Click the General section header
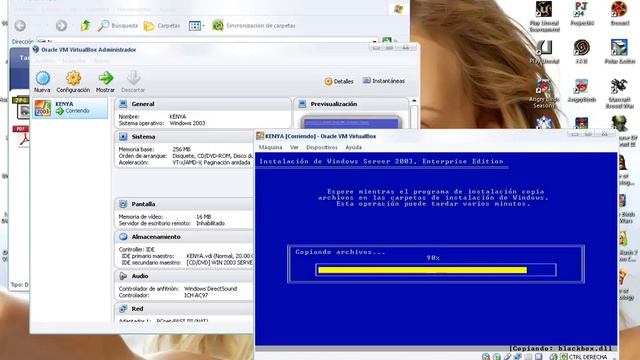 [x=202, y=104]
